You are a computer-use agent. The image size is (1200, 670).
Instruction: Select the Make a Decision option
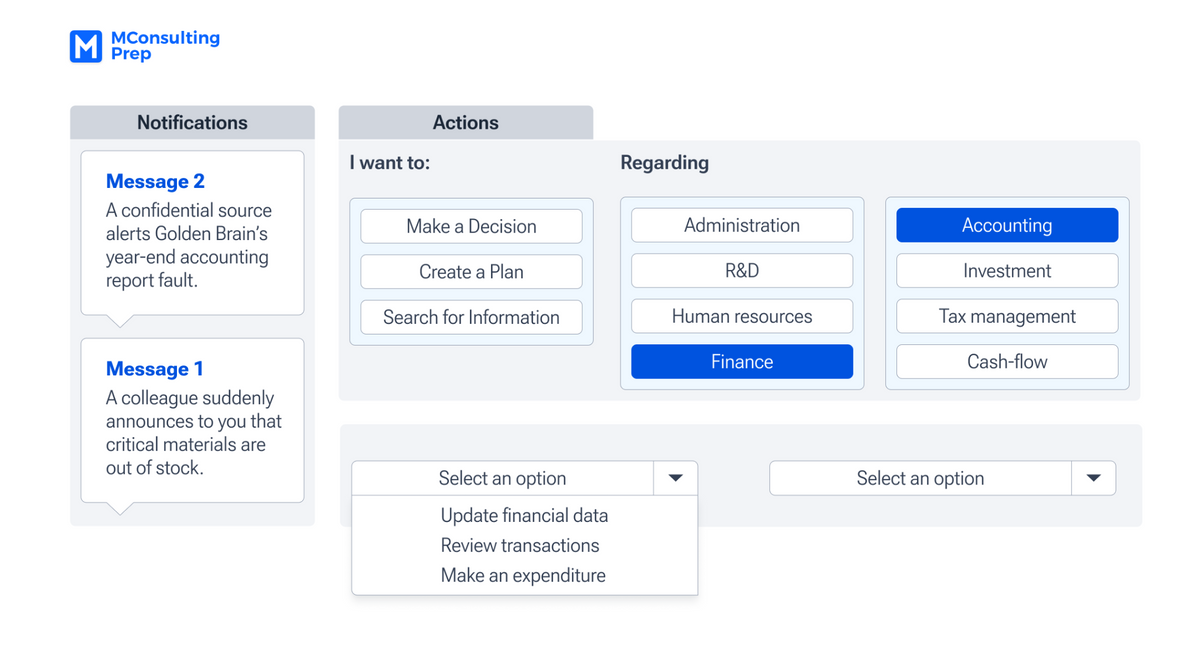(471, 226)
